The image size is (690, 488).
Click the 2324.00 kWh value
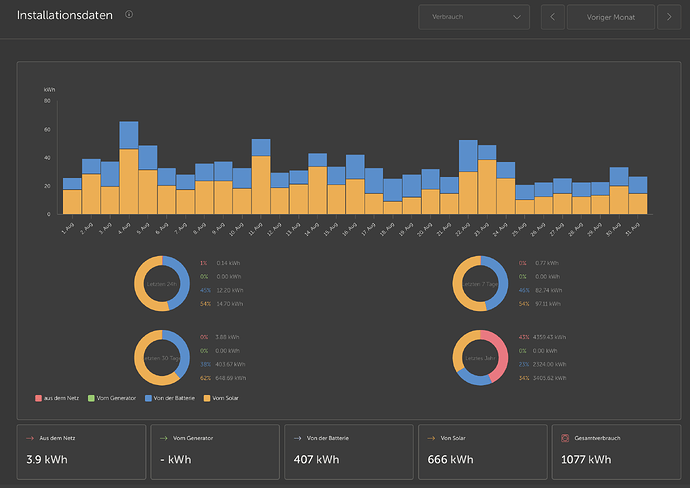(550, 364)
